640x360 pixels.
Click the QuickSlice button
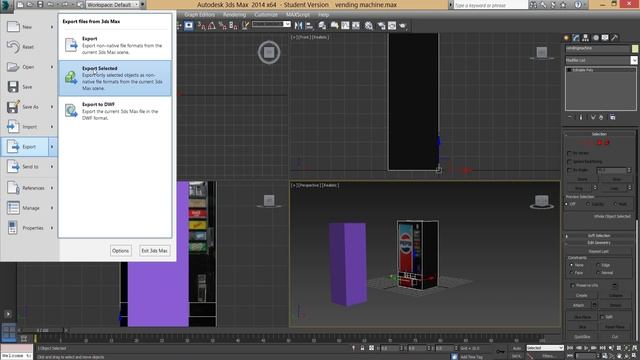pyautogui.click(x=582, y=337)
